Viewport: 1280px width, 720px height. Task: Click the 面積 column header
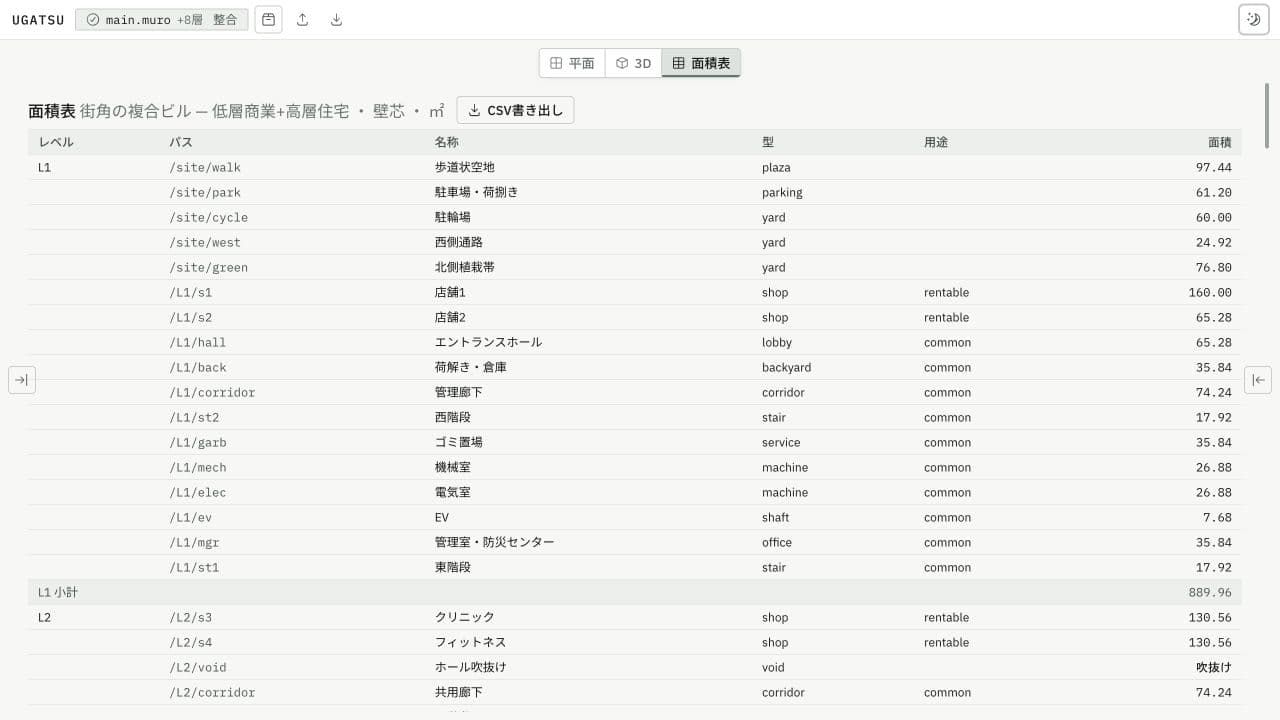pos(1220,142)
